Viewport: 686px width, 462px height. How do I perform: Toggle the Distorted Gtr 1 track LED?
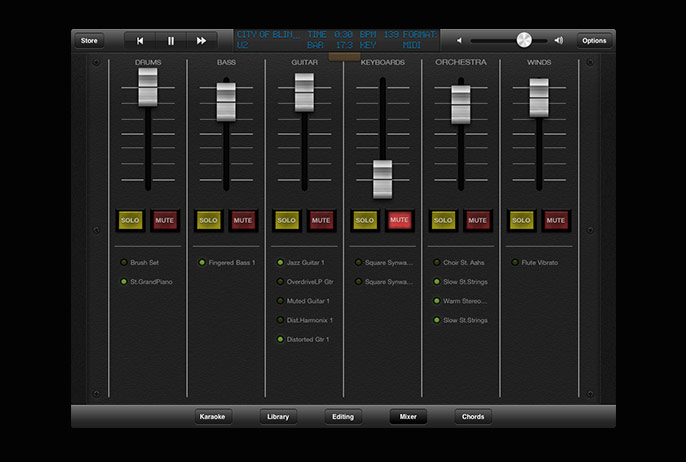tap(280, 339)
